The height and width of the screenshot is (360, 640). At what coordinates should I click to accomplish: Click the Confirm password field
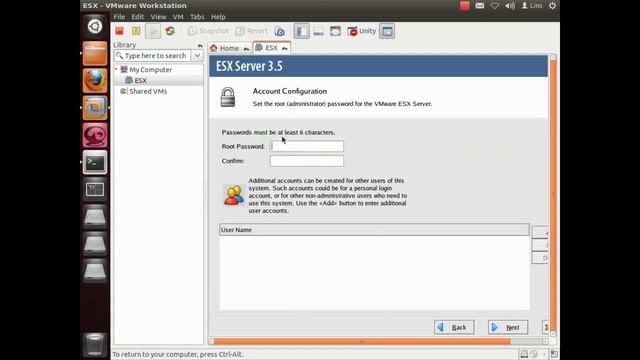point(307,161)
